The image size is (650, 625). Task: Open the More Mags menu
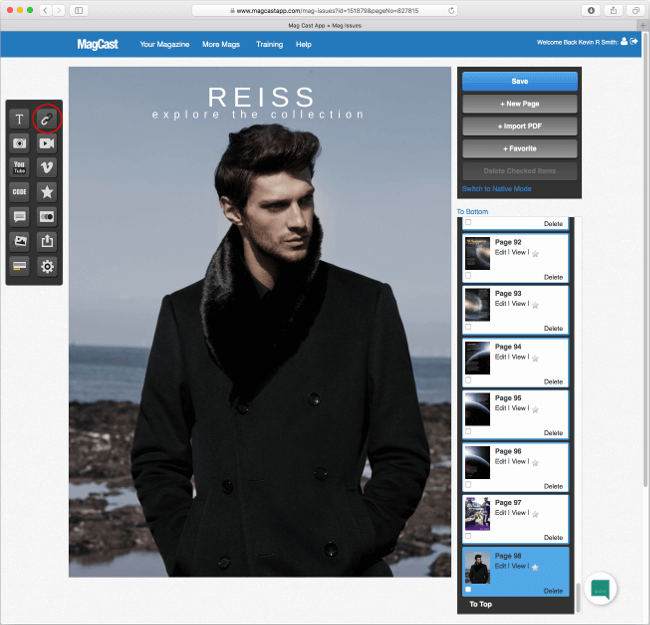(x=222, y=45)
